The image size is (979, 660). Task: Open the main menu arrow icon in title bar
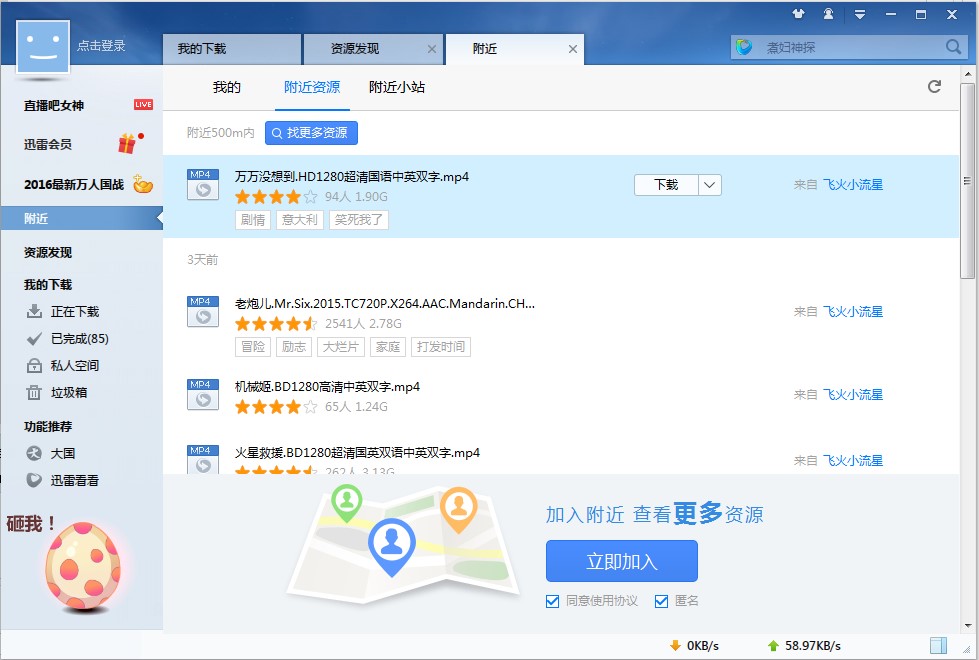coord(859,14)
